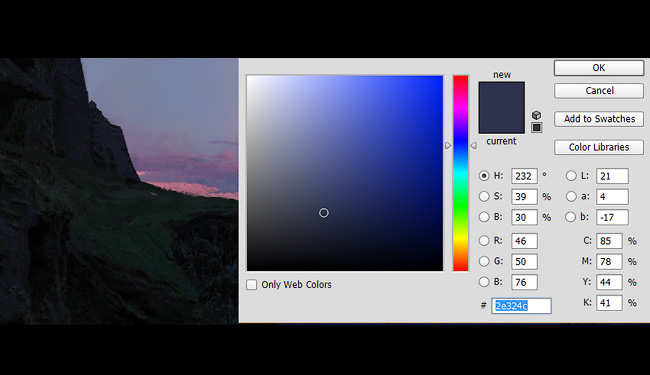Click Add to Swatches button
The image size is (650, 375).
point(599,119)
